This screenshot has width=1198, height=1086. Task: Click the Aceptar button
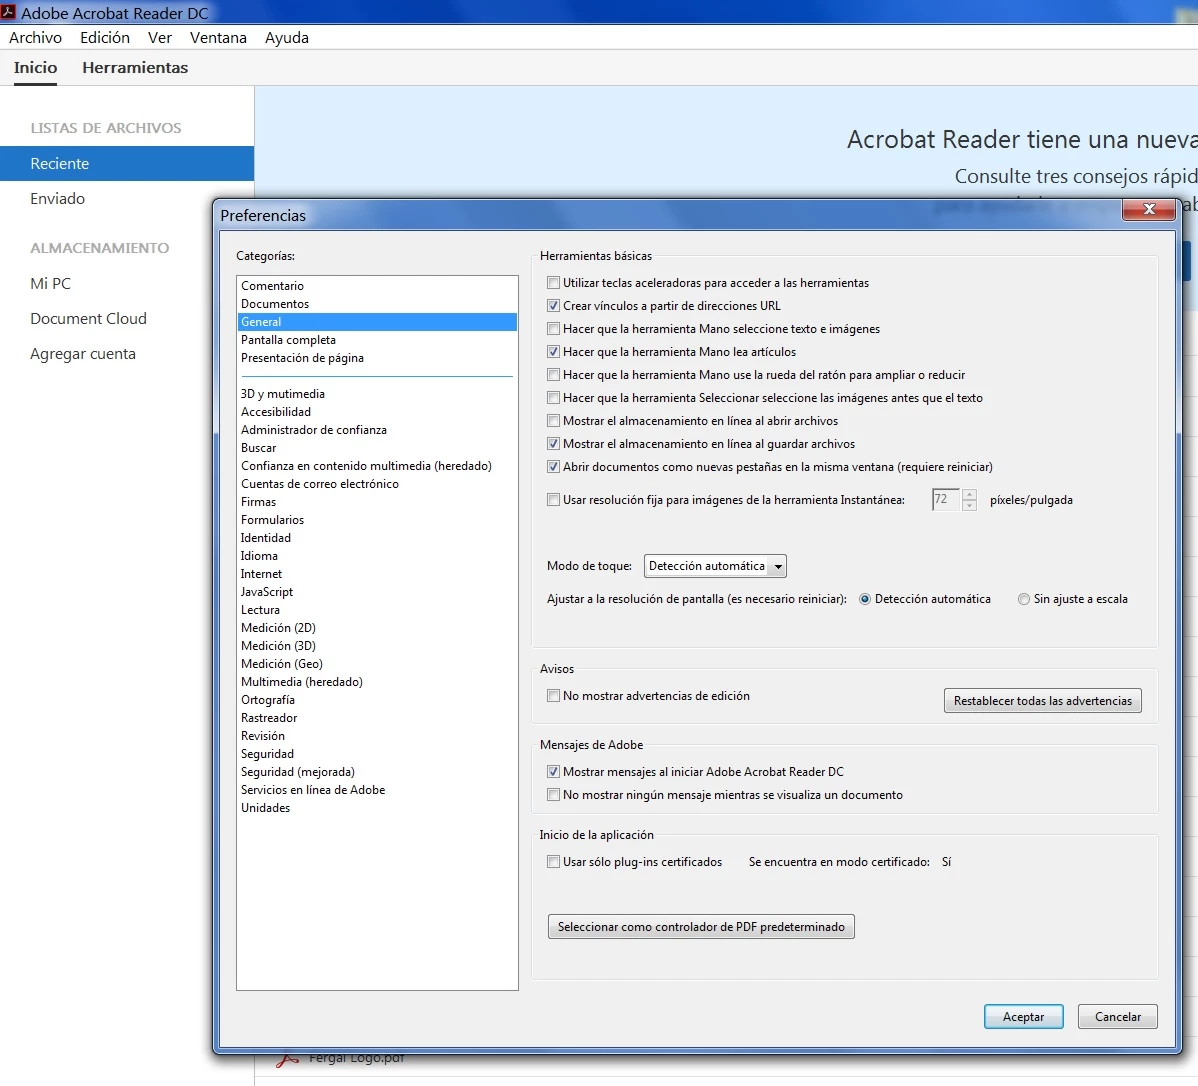click(x=1023, y=1017)
